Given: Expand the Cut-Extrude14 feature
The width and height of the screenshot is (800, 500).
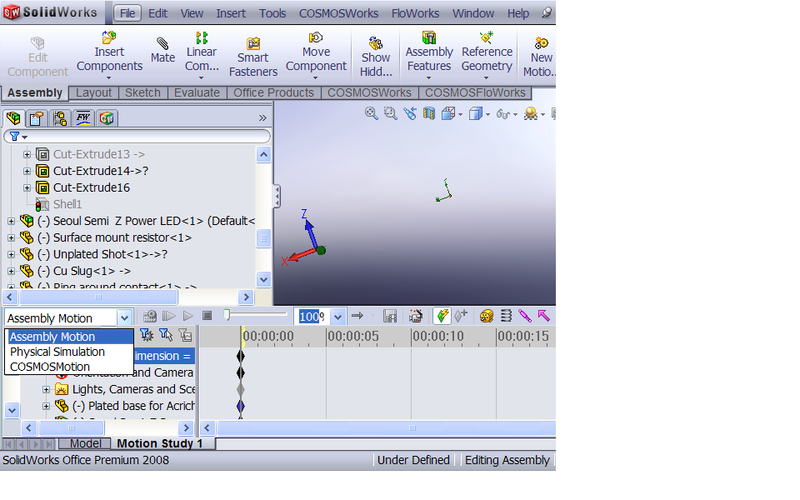Looking at the screenshot, I should tap(27, 171).
